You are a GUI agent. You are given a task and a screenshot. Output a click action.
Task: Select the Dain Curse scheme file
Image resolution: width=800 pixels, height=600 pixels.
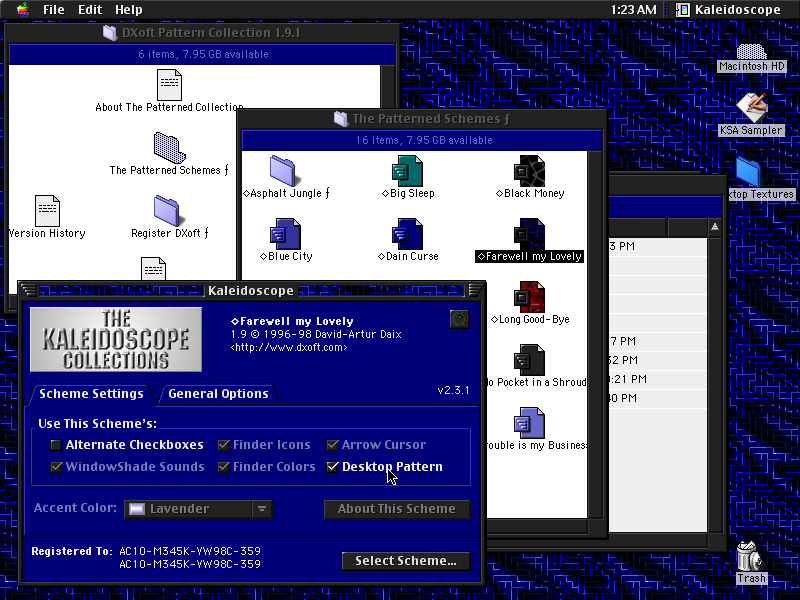[407, 234]
